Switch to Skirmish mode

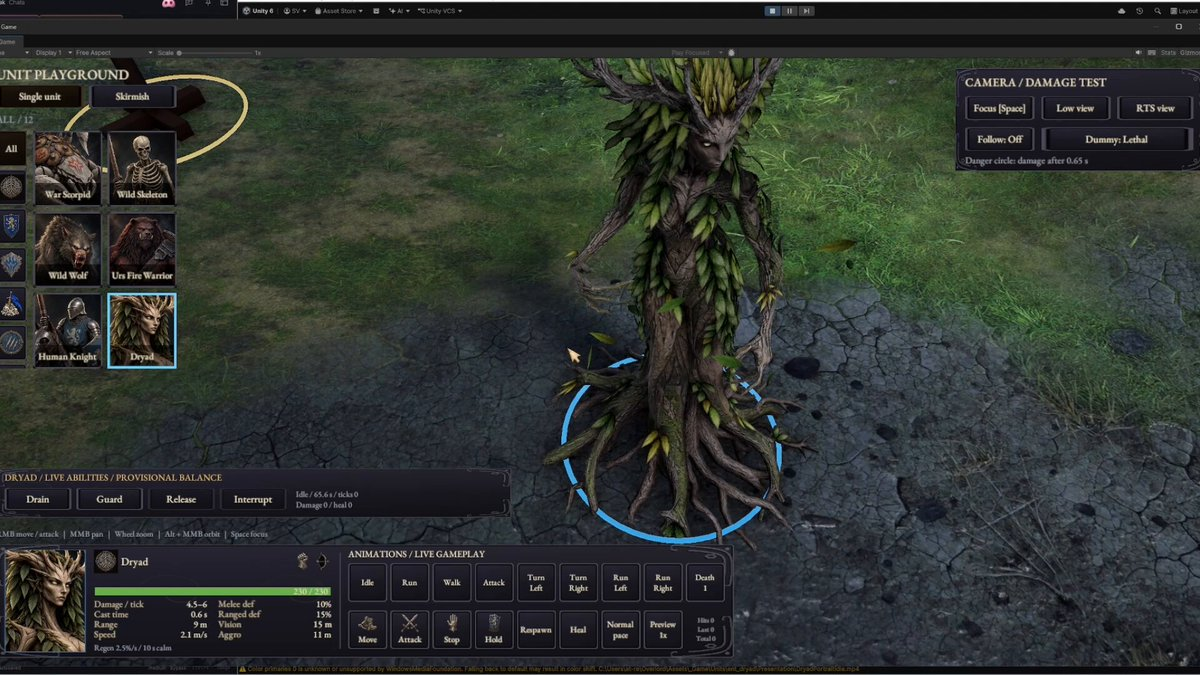[132, 96]
